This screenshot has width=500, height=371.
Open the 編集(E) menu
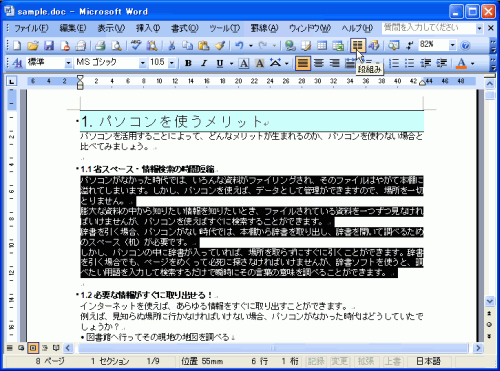tap(73, 28)
